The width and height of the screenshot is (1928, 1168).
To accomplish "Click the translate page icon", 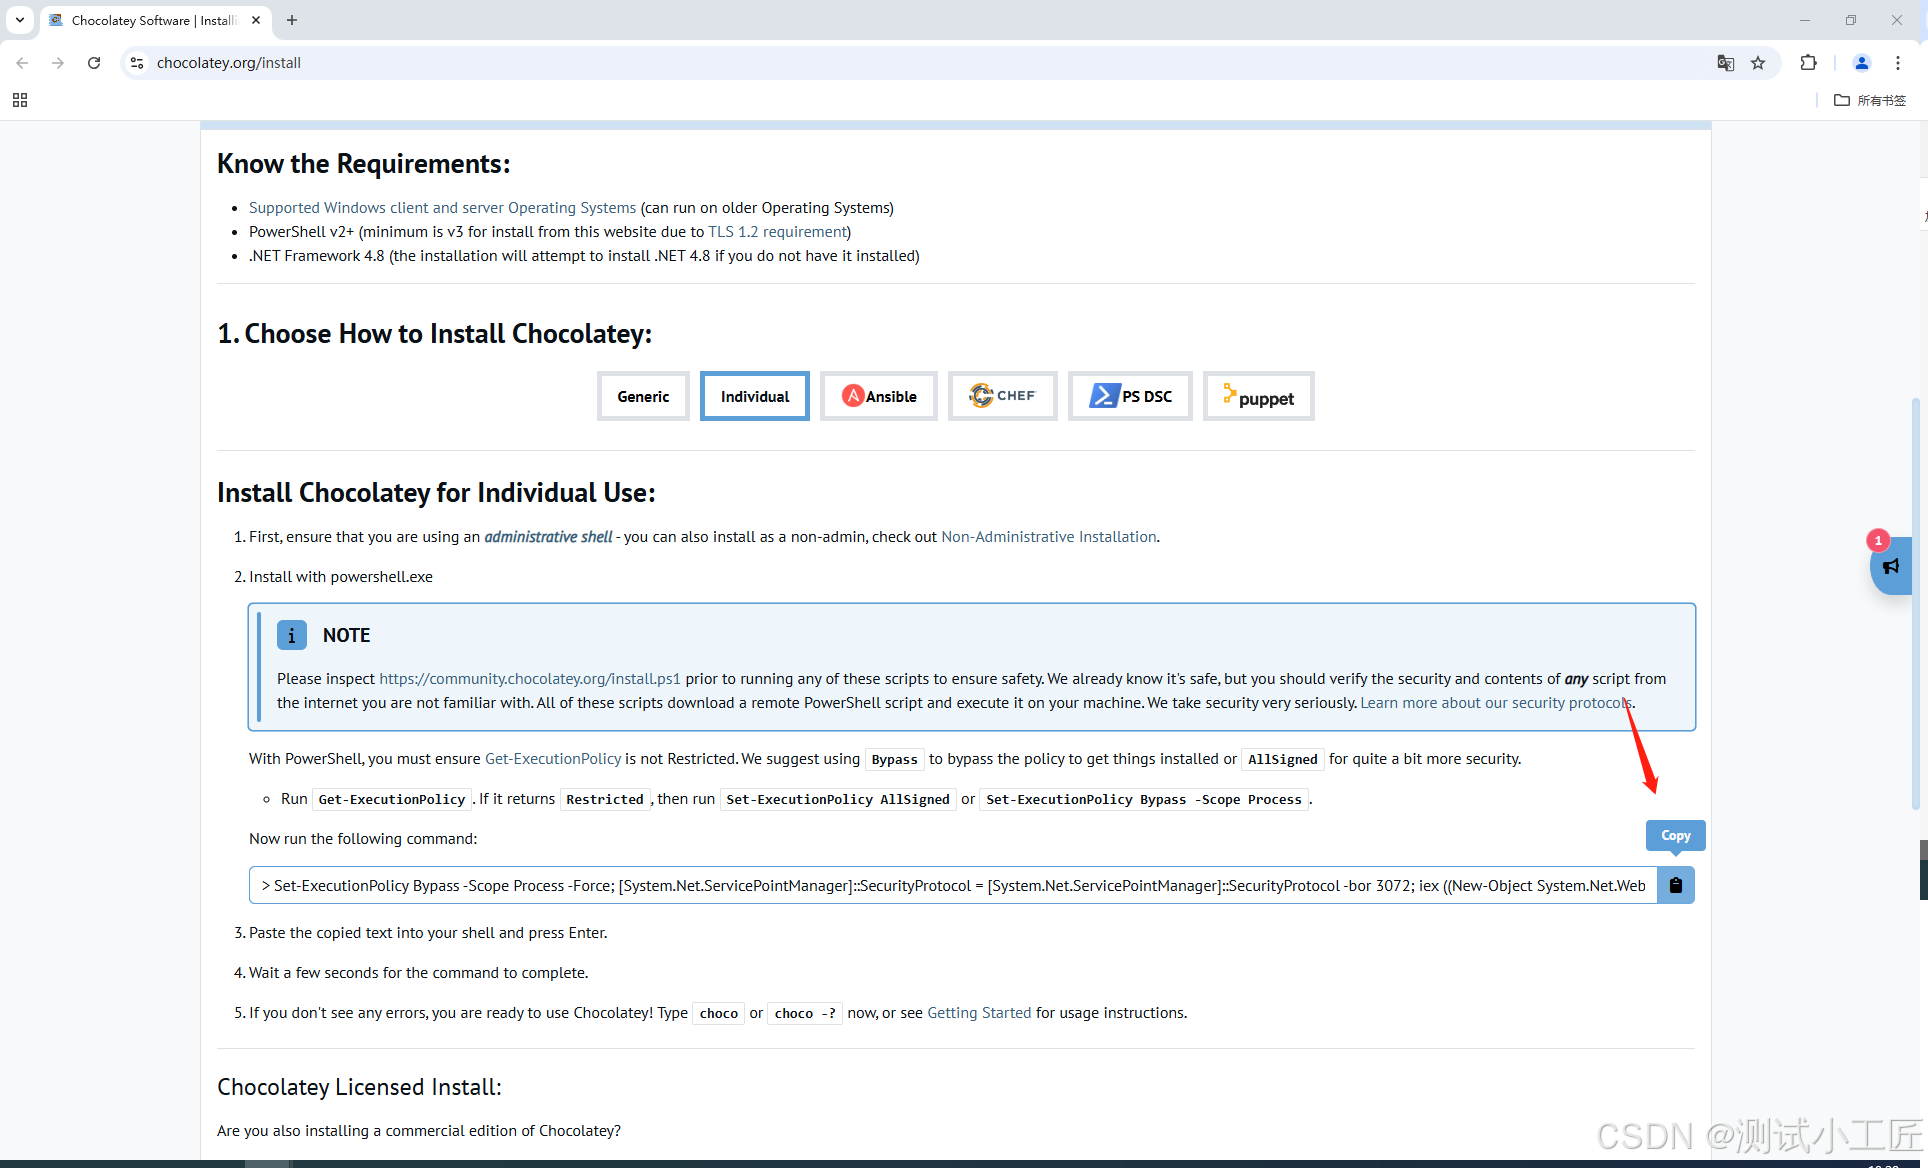I will pos(1725,63).
